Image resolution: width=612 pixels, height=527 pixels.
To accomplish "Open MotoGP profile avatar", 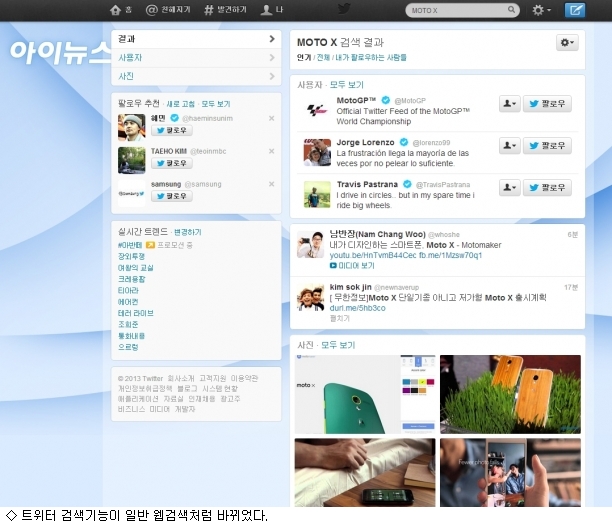I will point(317,110).
